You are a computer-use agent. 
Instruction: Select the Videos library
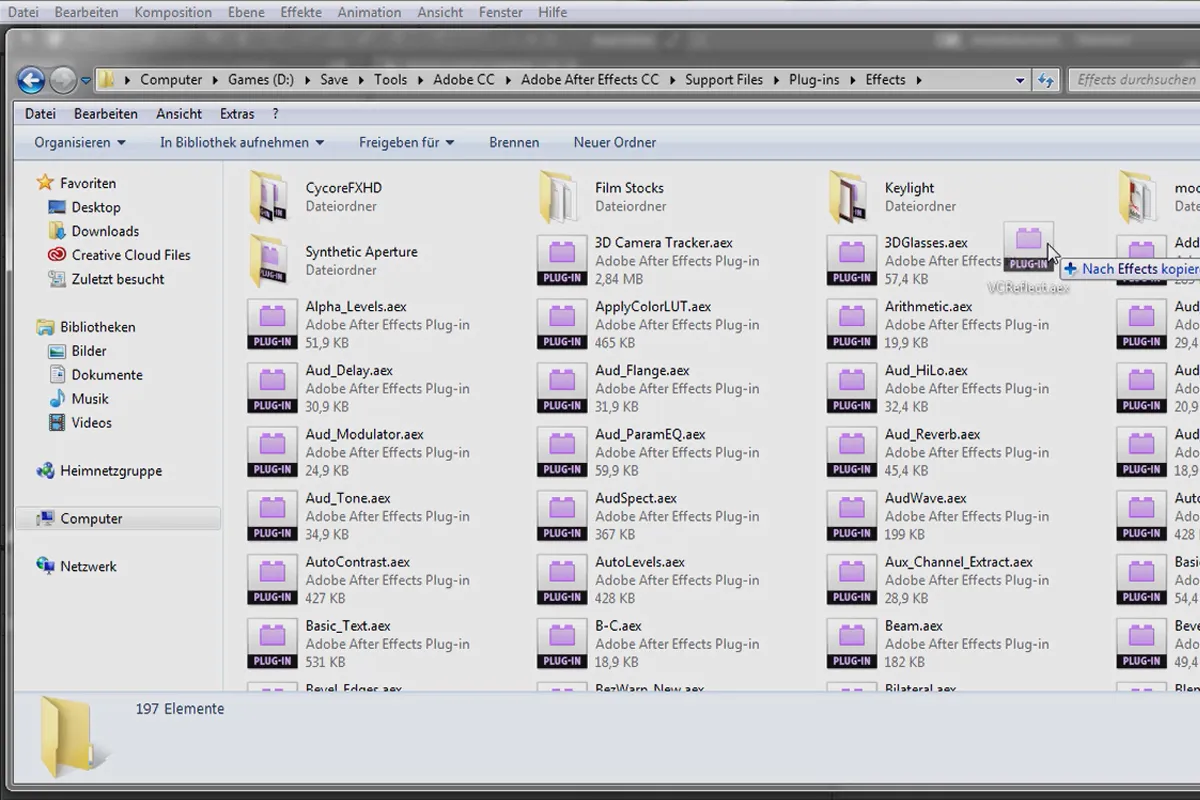pos(80,423)
